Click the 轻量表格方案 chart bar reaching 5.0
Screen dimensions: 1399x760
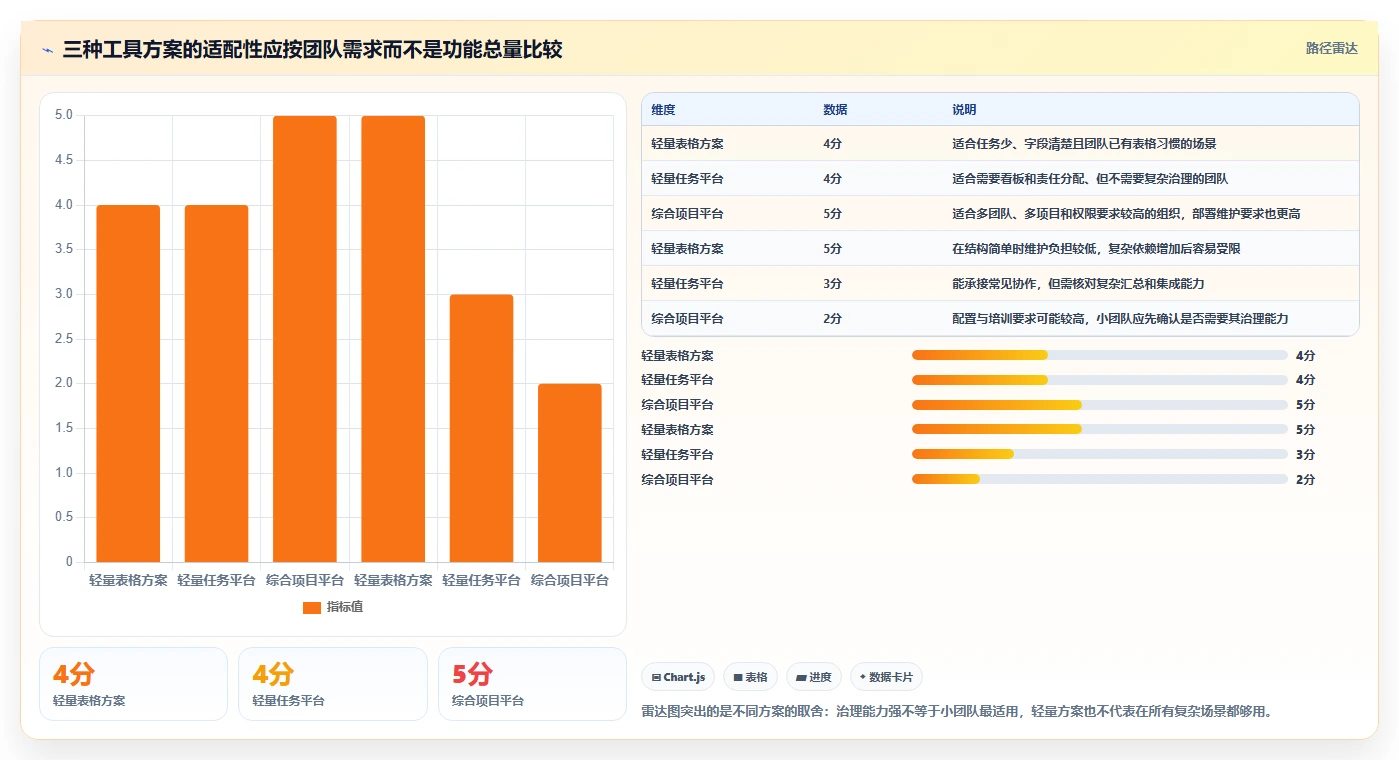click(x=393, y=339)
